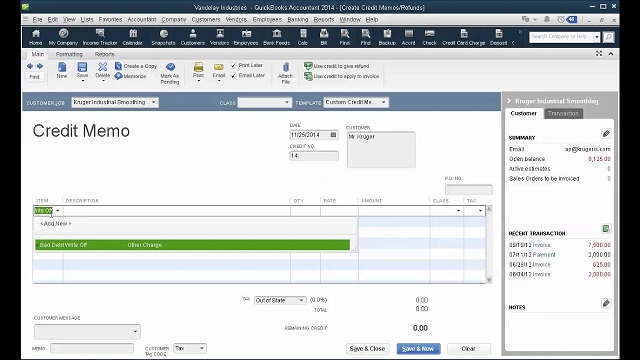Open the Item column dropdown arrow
The height and width of the screenshot is (360, 640).
pyautogui.click(x=58, y=211)
